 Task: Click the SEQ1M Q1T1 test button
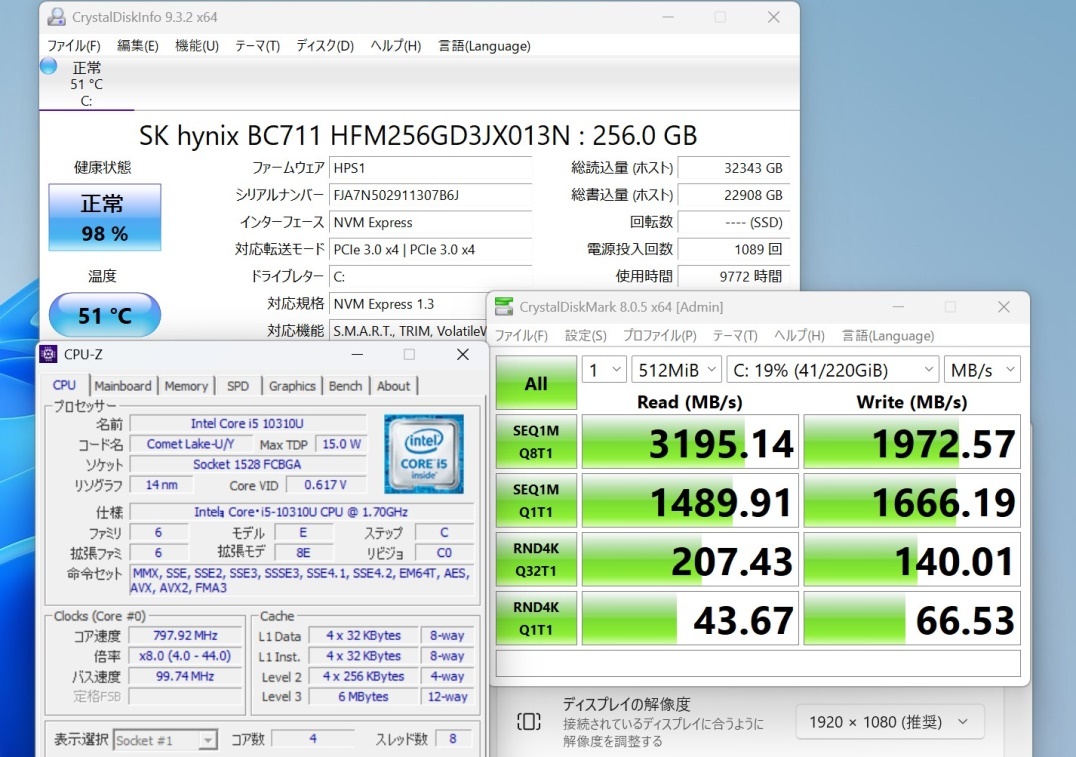[x=536, y=501]
